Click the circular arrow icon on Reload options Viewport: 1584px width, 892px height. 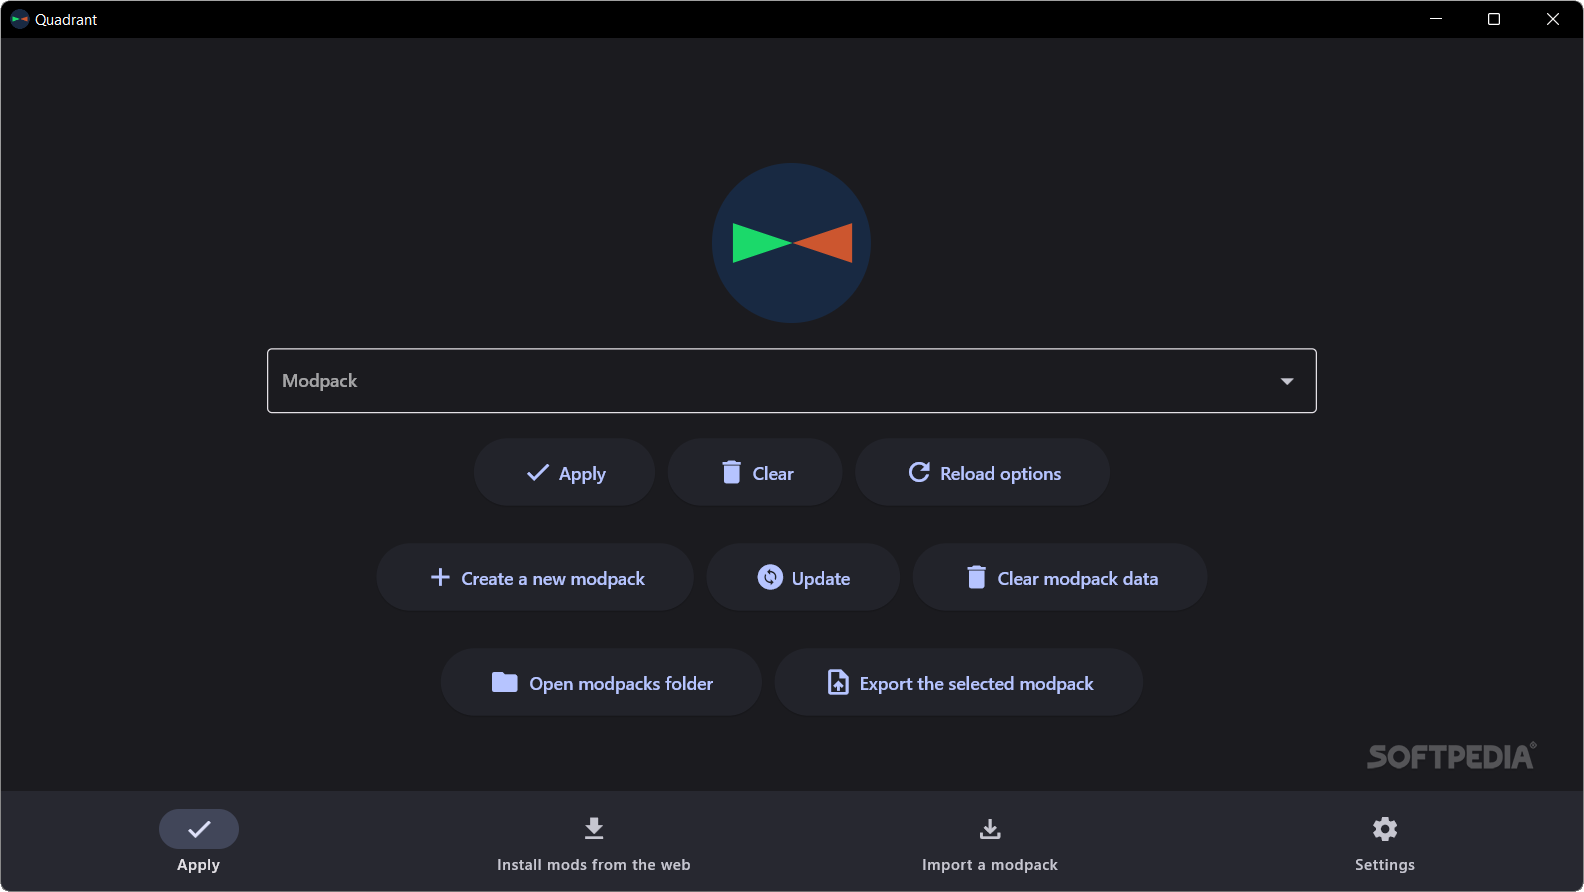919,472
